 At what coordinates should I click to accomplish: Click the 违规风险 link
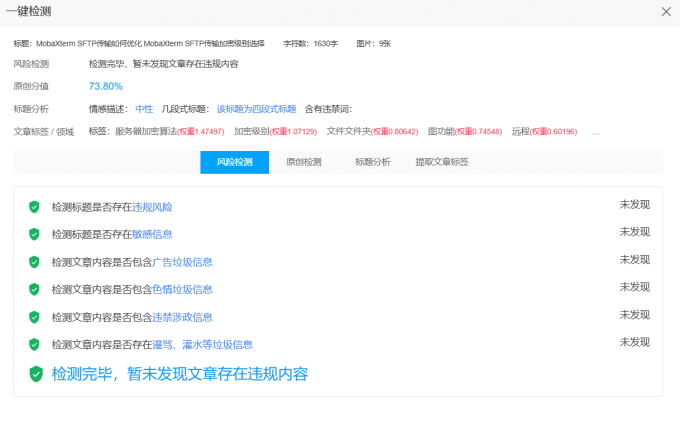(152, 207)
